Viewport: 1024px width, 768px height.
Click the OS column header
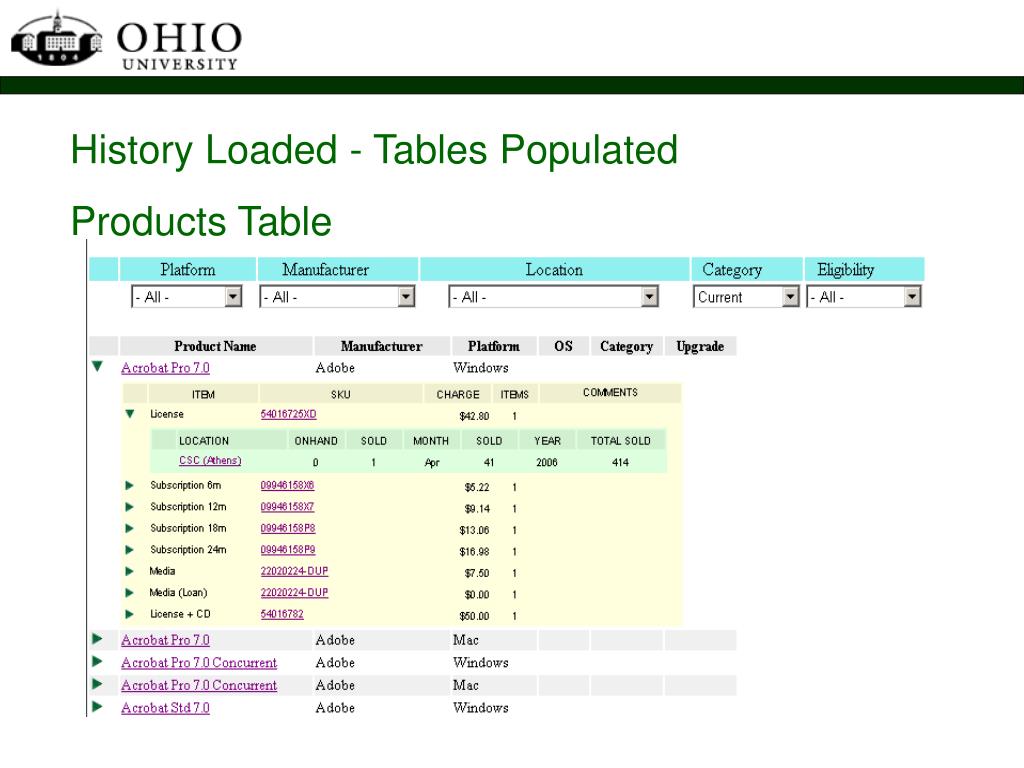[x=564, y=346]
